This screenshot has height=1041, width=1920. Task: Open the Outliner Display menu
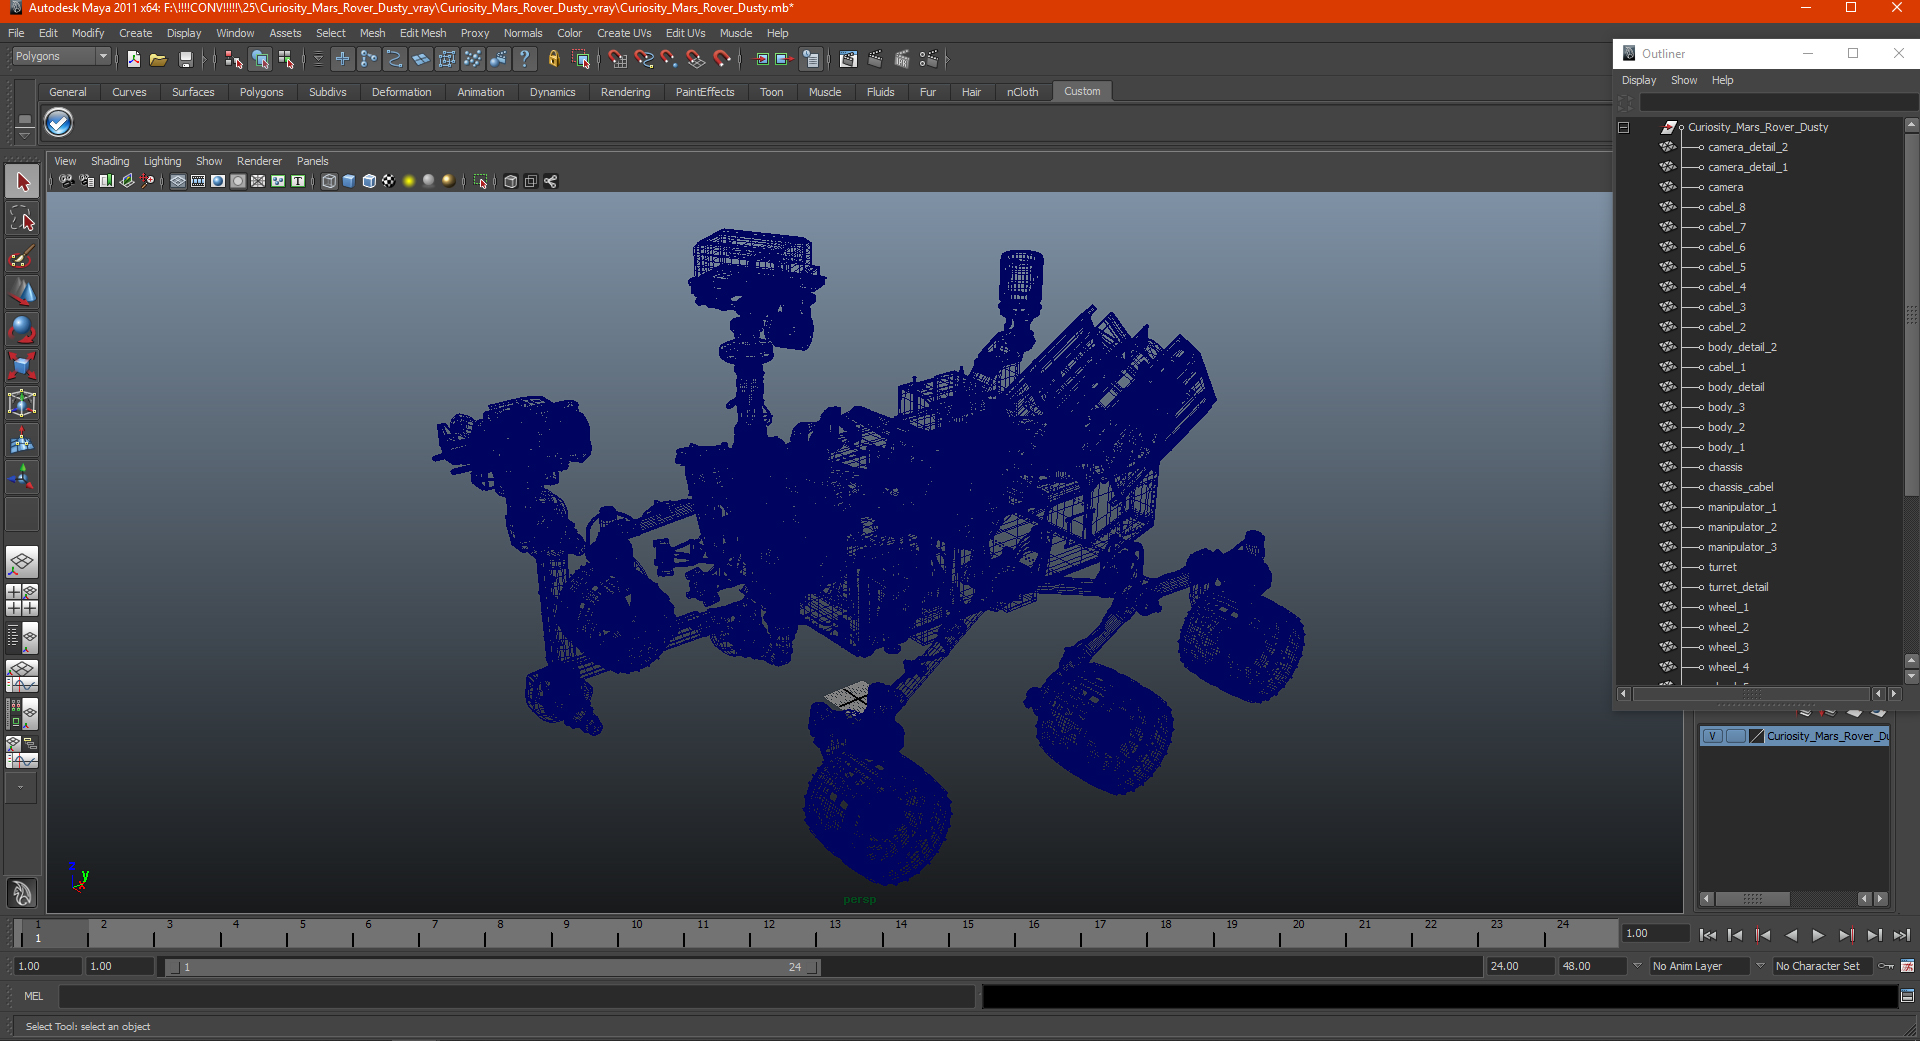coord(1638,80)
